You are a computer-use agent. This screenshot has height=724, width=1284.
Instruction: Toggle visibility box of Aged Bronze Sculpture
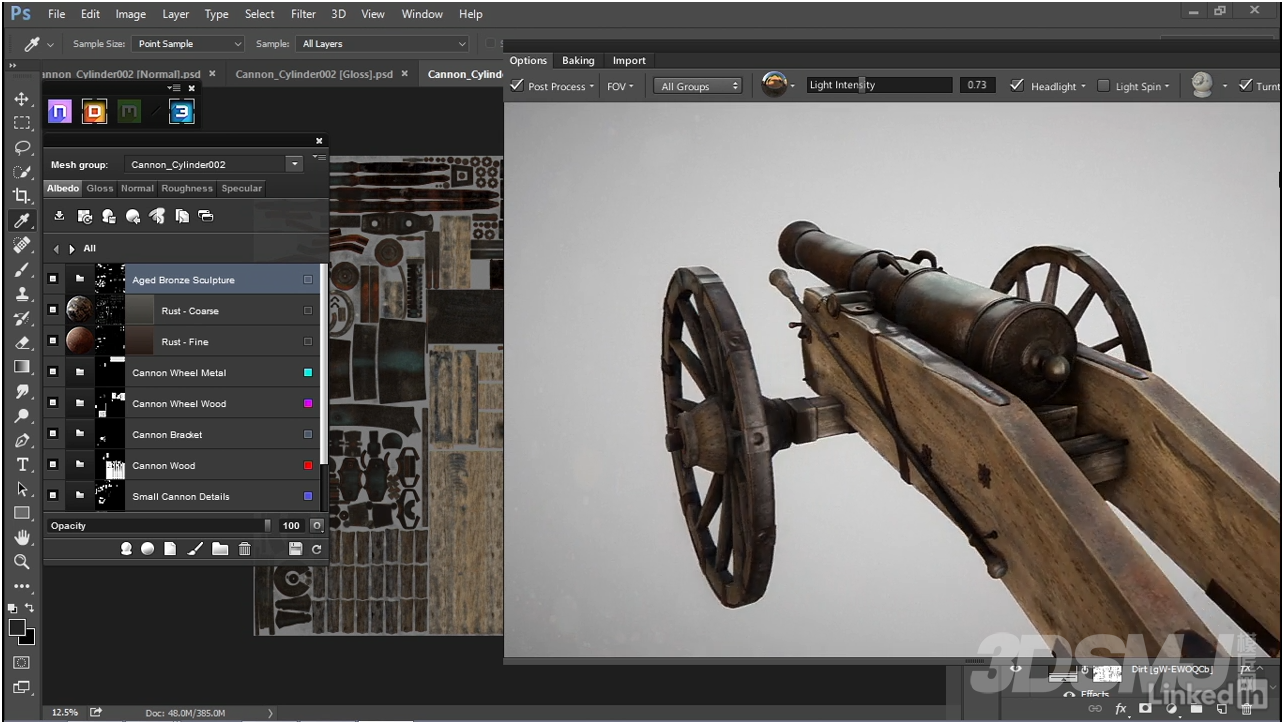(53, 280)
